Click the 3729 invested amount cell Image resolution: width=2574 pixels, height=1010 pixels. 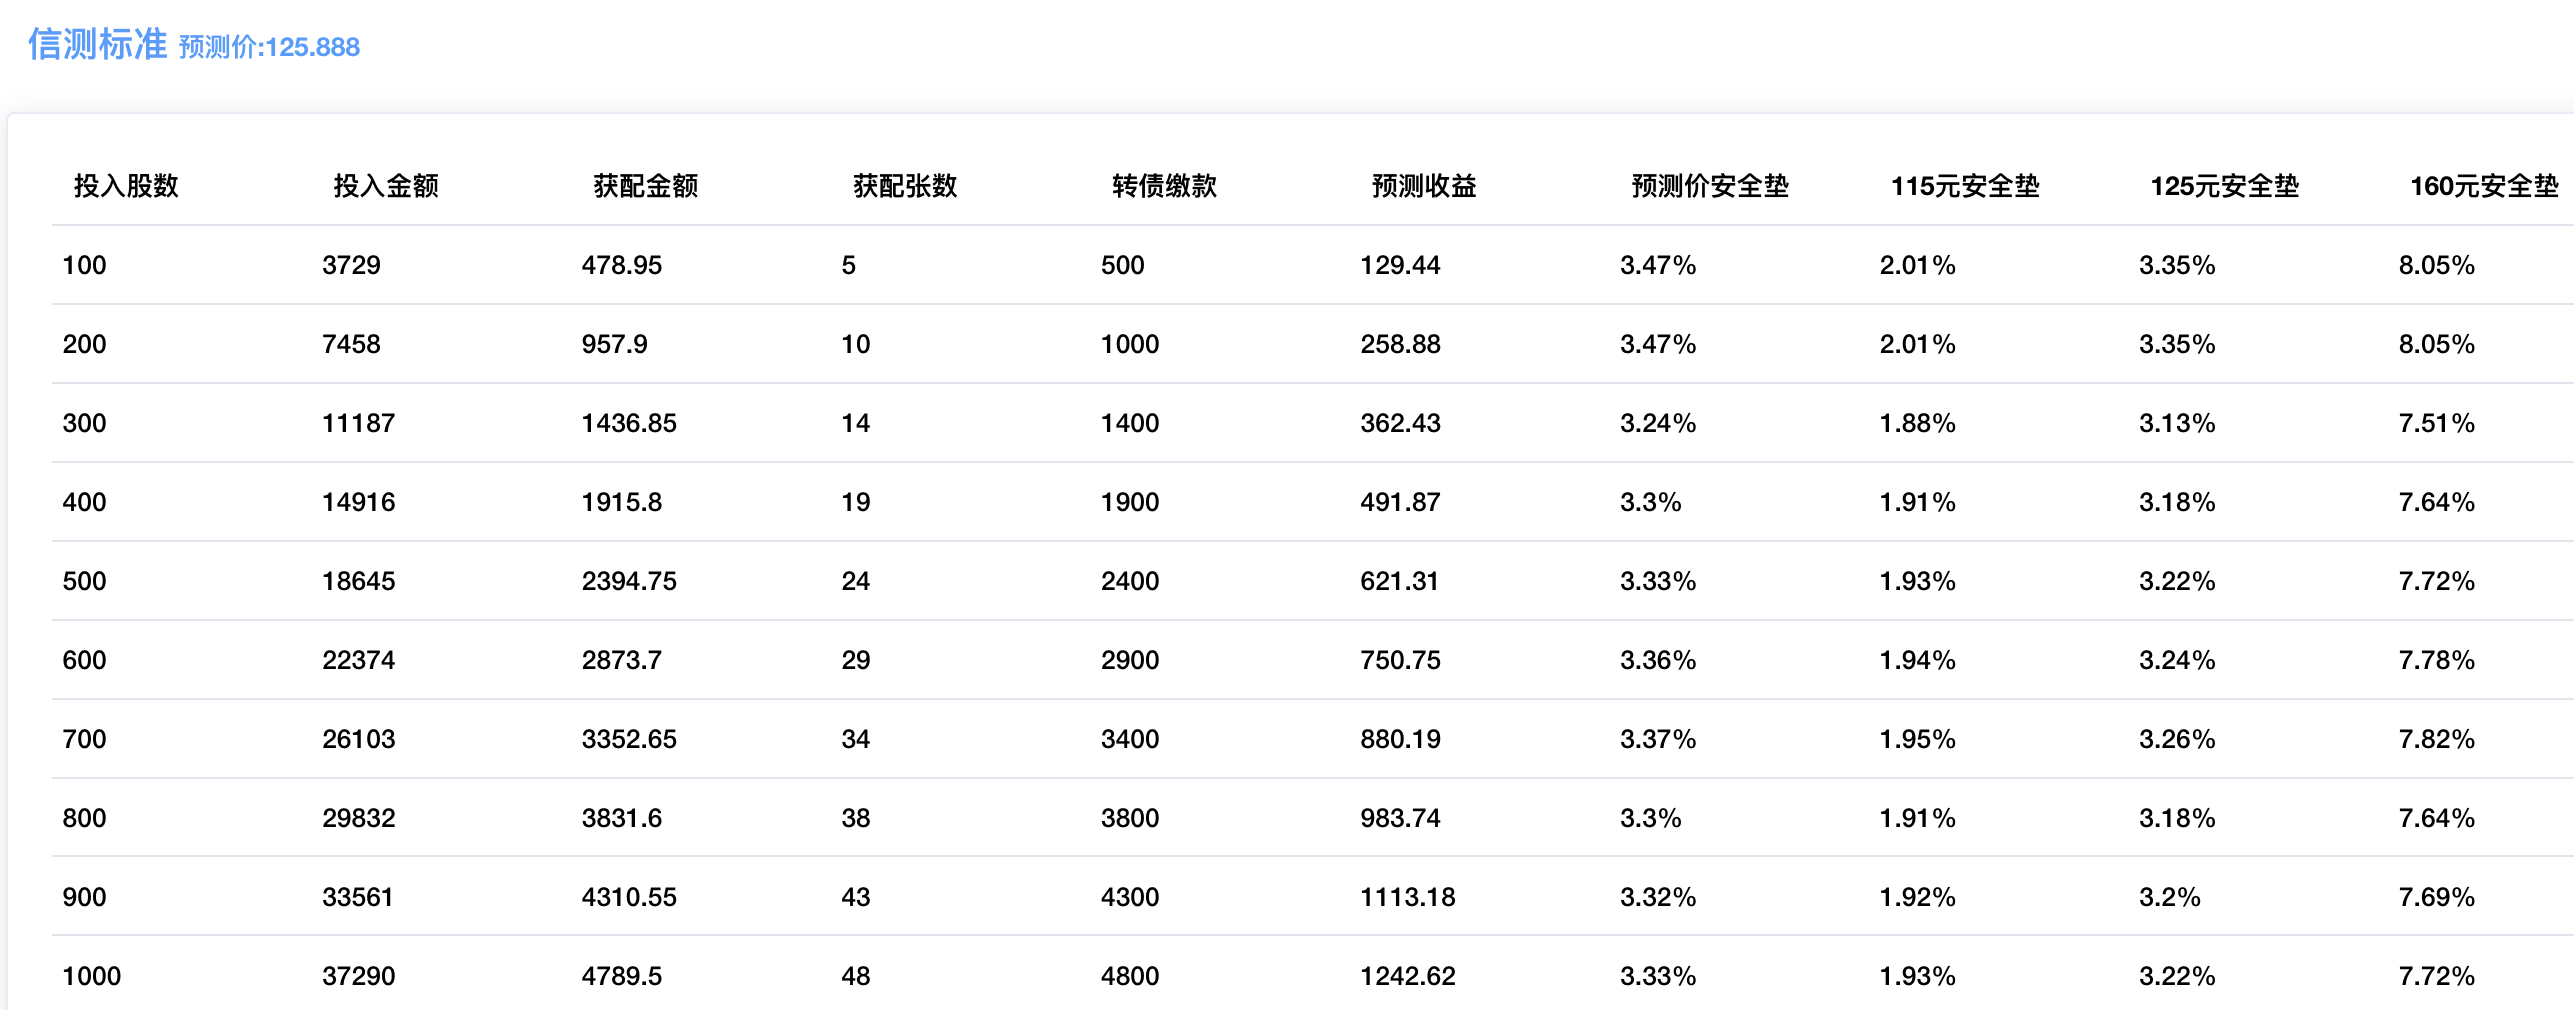click(x=351, y=265)
